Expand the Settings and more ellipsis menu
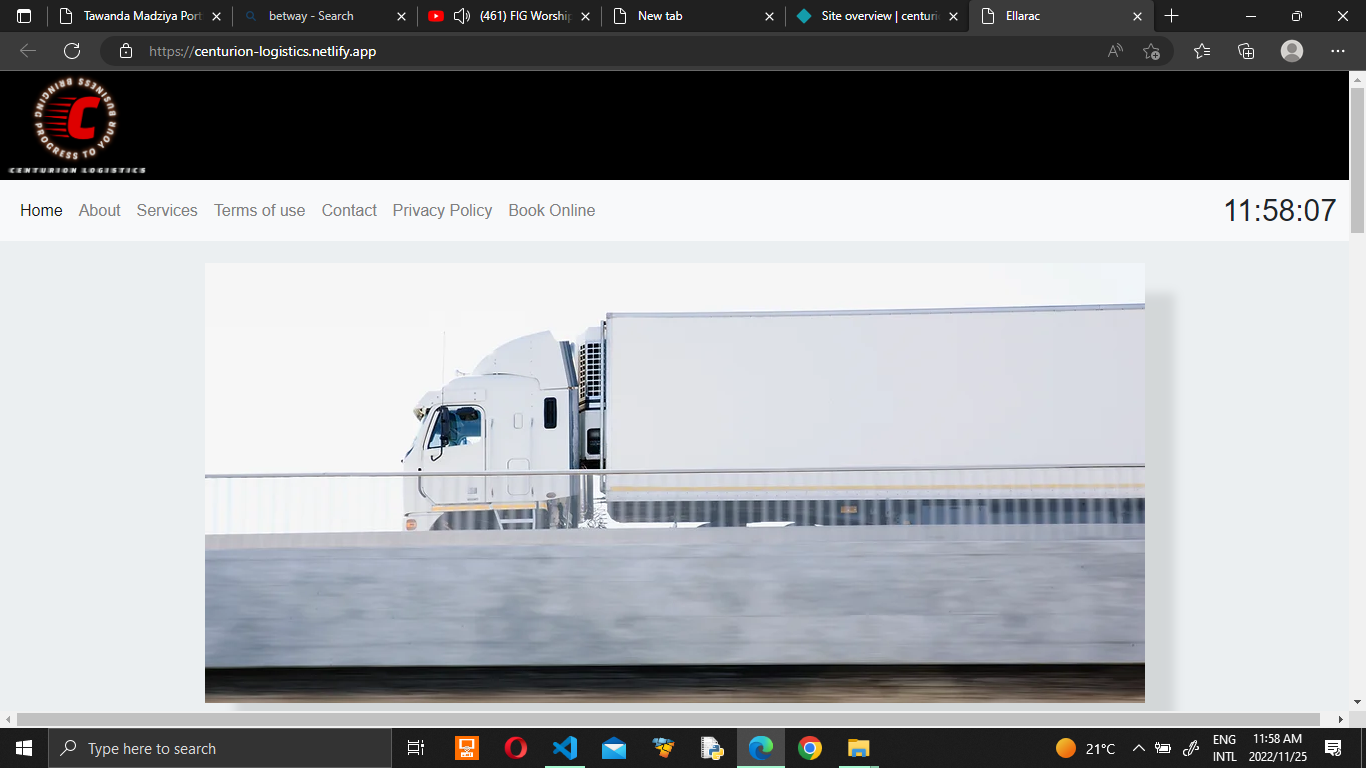 (x=1338, y=51)
